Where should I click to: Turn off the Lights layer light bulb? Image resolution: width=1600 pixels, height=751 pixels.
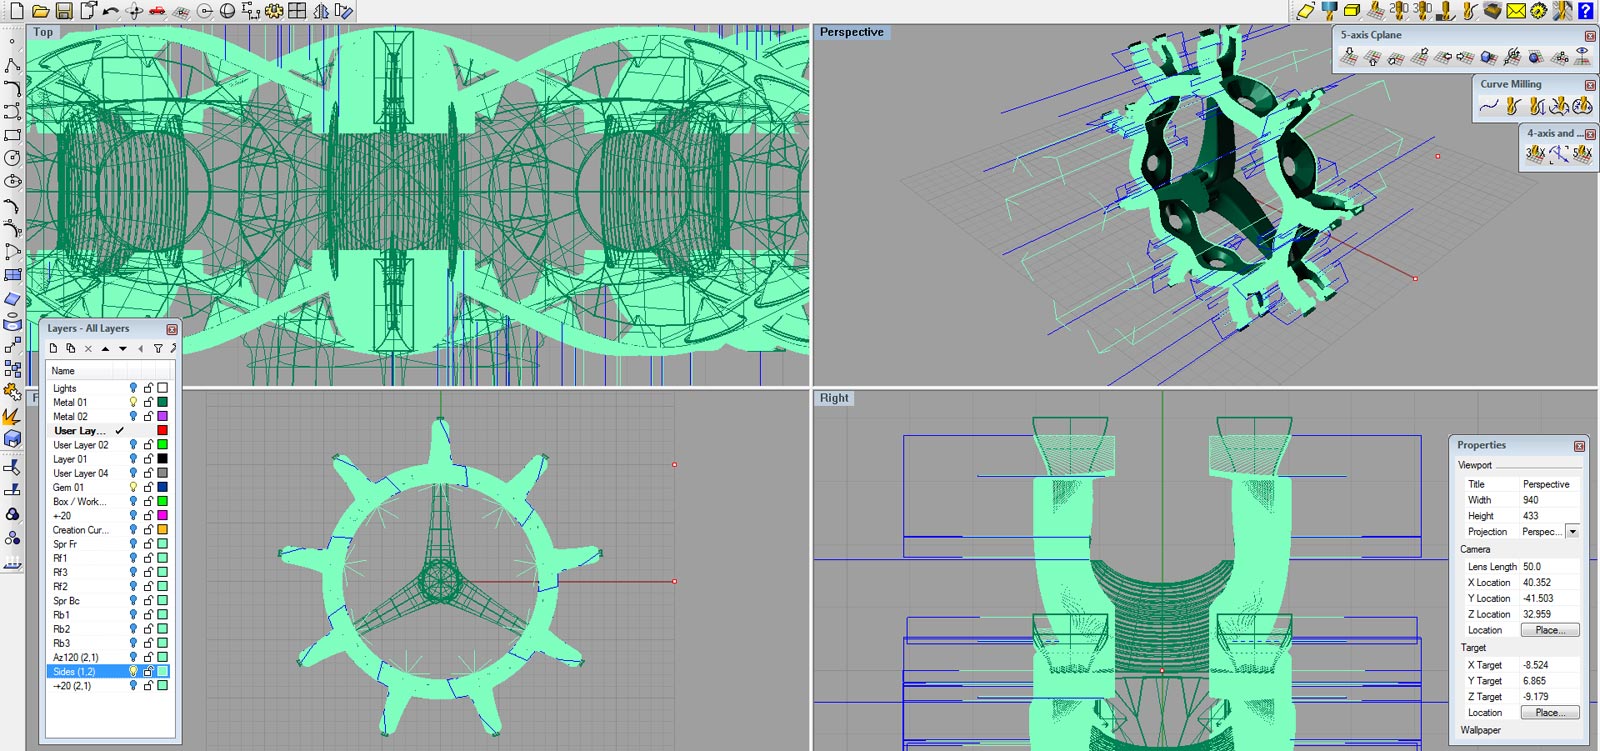(x=133, y=388)
